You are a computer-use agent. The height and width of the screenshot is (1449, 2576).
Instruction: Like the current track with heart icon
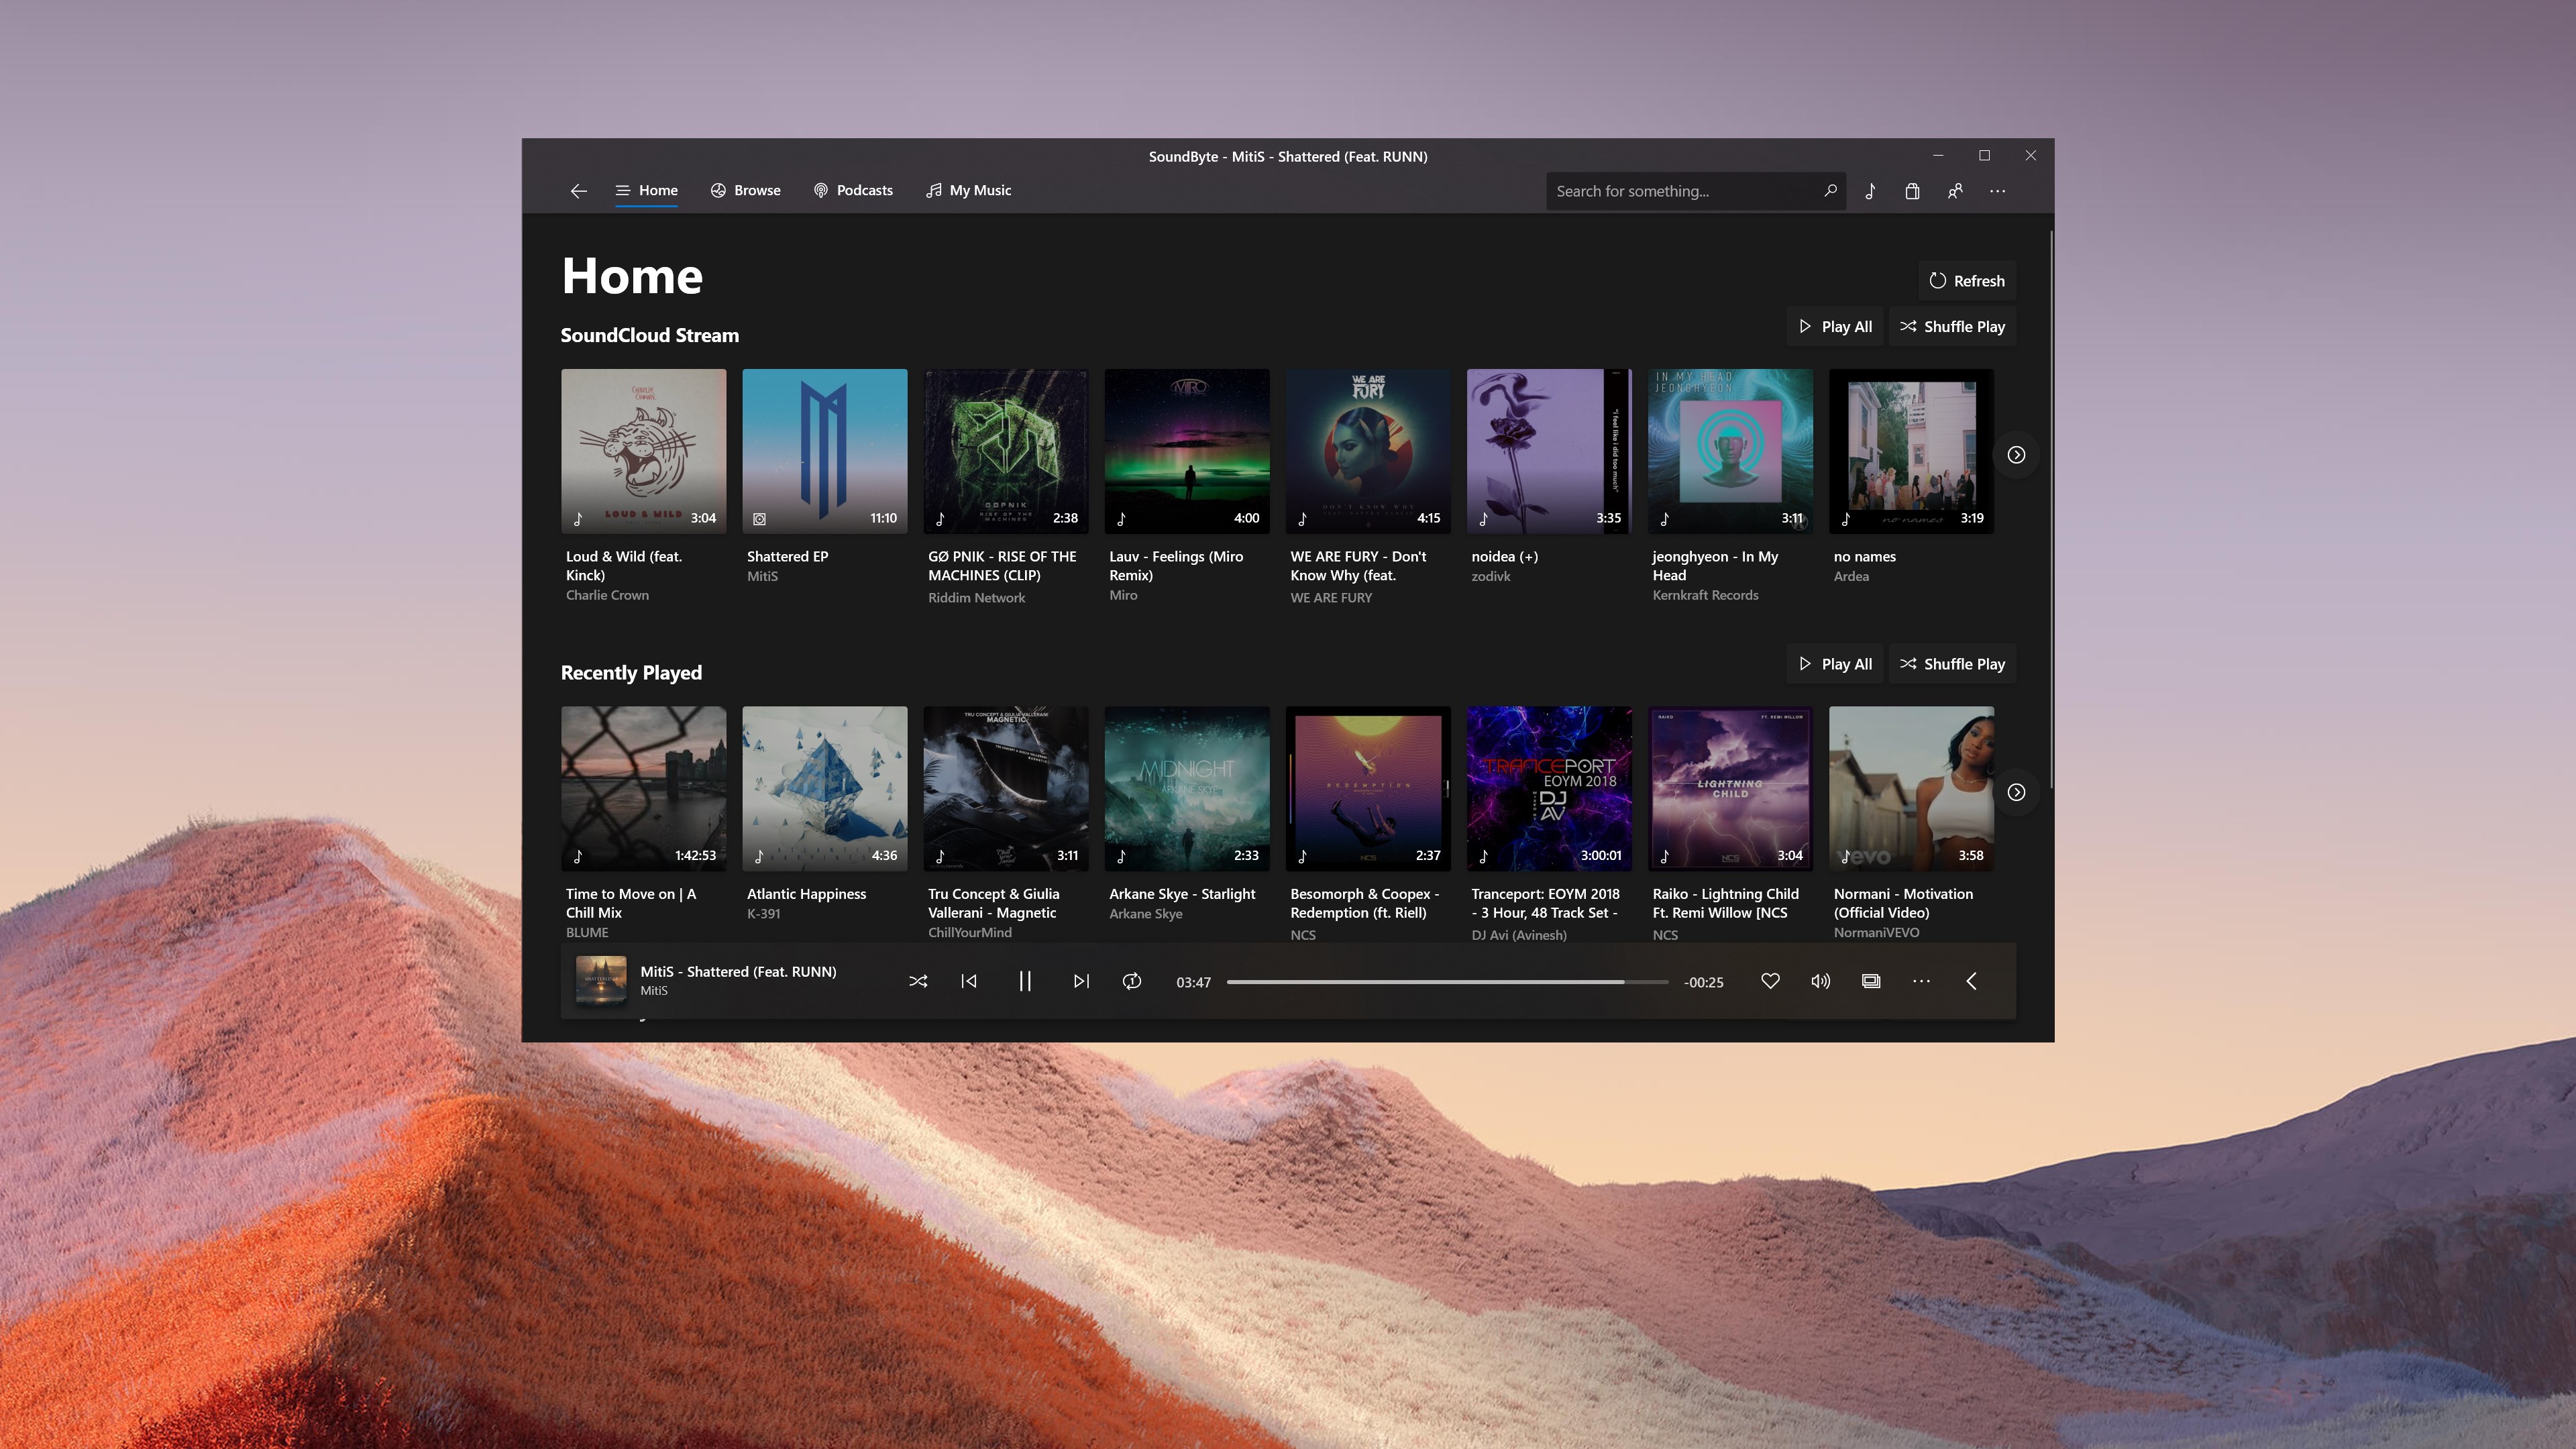(x=1770, y=981)
